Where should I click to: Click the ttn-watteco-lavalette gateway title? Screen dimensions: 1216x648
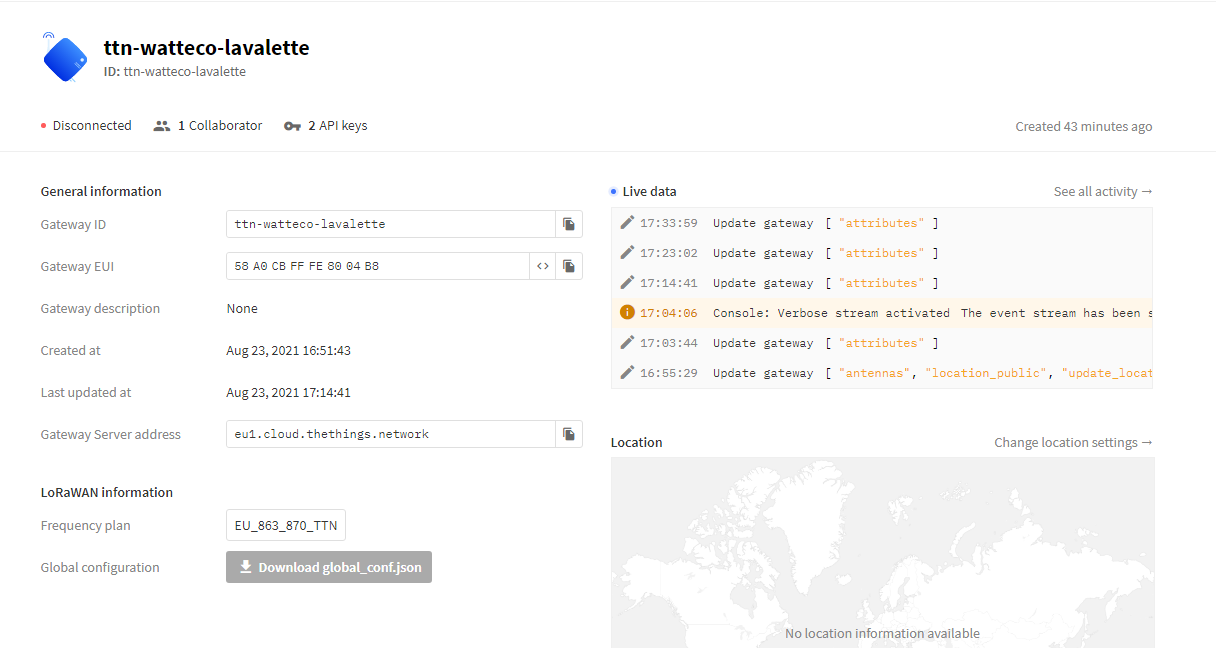207,48
